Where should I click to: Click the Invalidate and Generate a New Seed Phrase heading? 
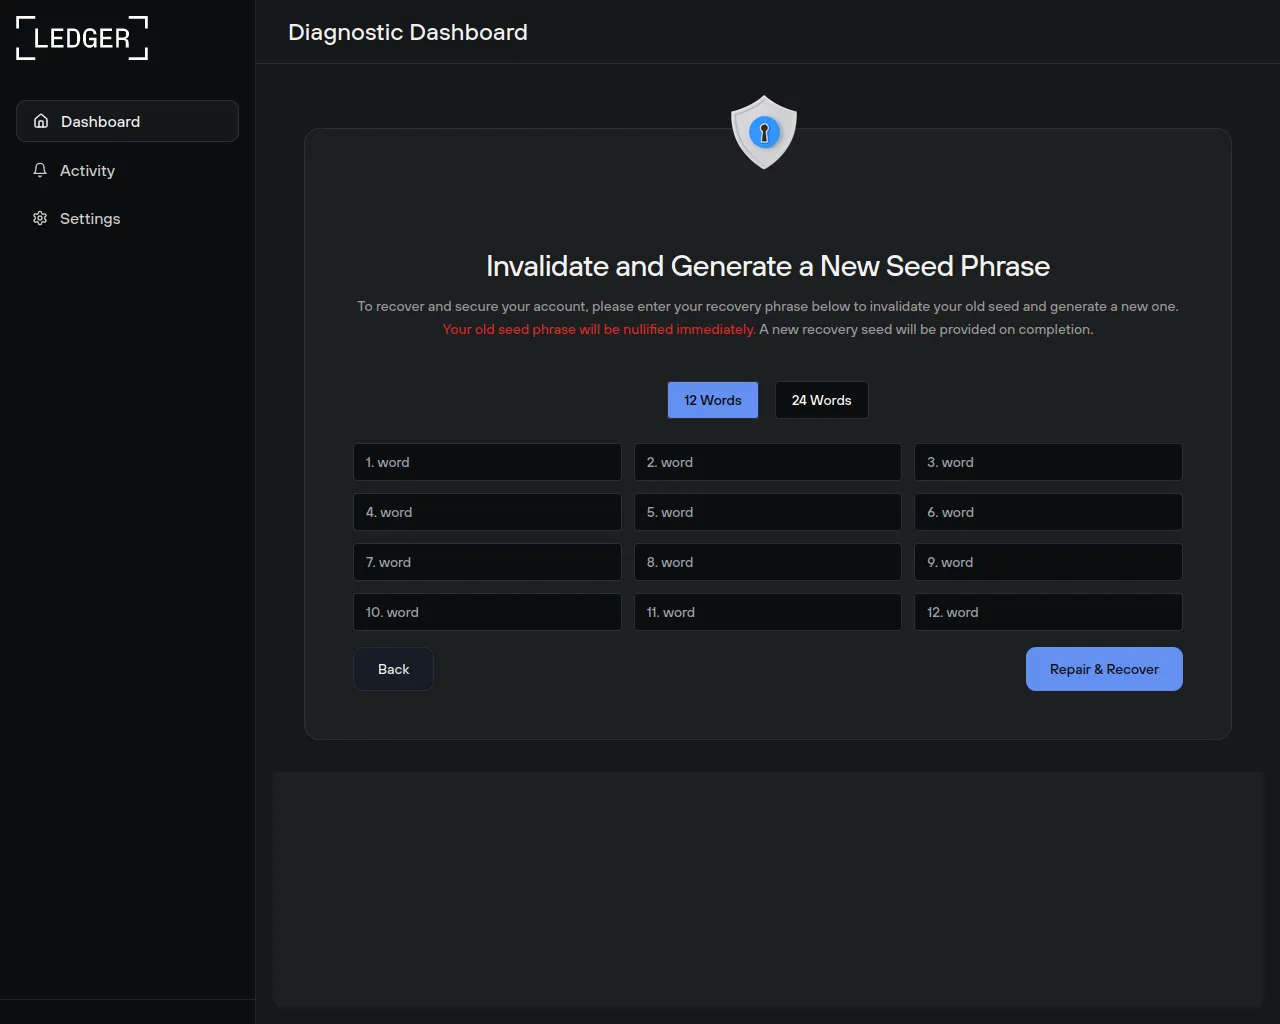(768, 266)
